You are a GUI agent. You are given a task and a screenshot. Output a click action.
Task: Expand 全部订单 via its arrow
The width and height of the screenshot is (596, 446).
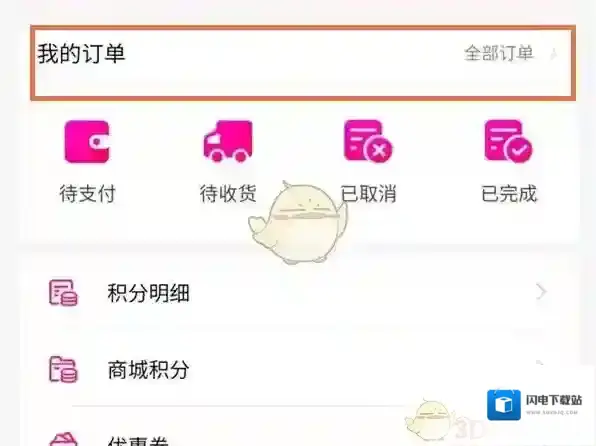coord(554,54)
